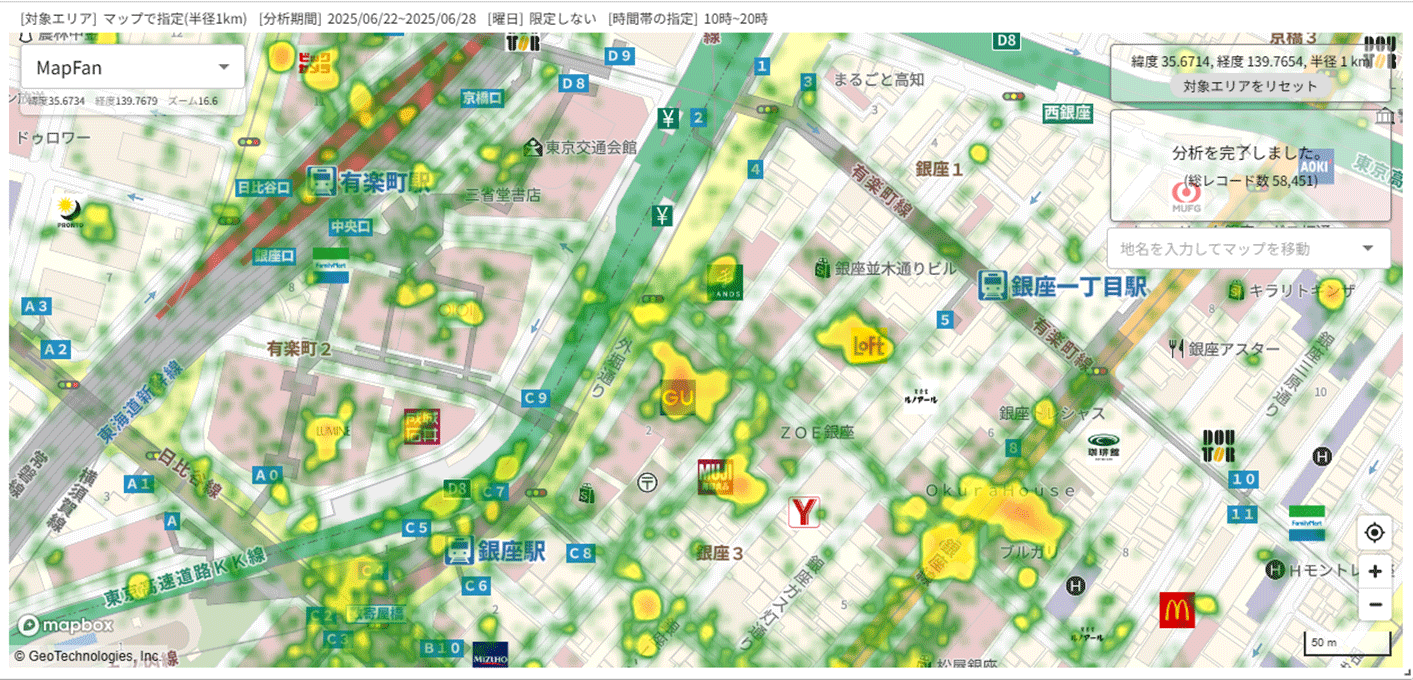Viewport: 1413px width, 680px height.
Task: Click the OkuraHouse map label
Action: pos(1001,490)
